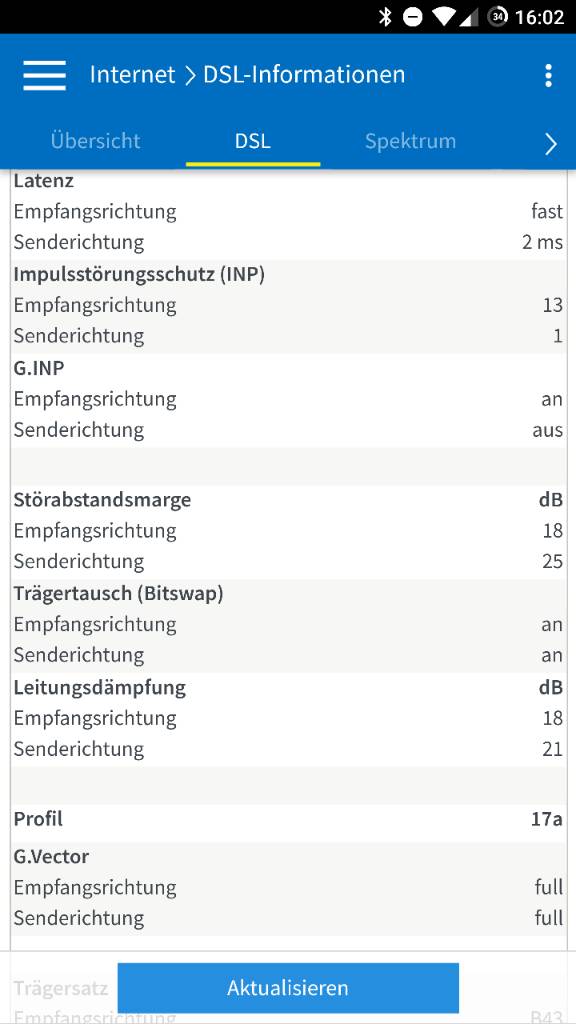Tap the DSL-Informationen breadcrumb title
Screen dimensions: 576x1024
pyautogui.click(x=302, y=74)
